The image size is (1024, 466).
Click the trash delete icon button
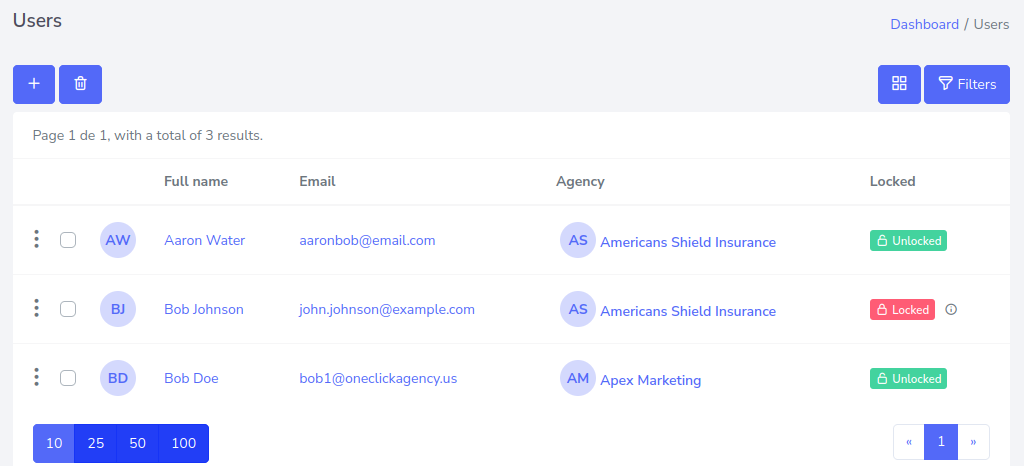[80, 84]
